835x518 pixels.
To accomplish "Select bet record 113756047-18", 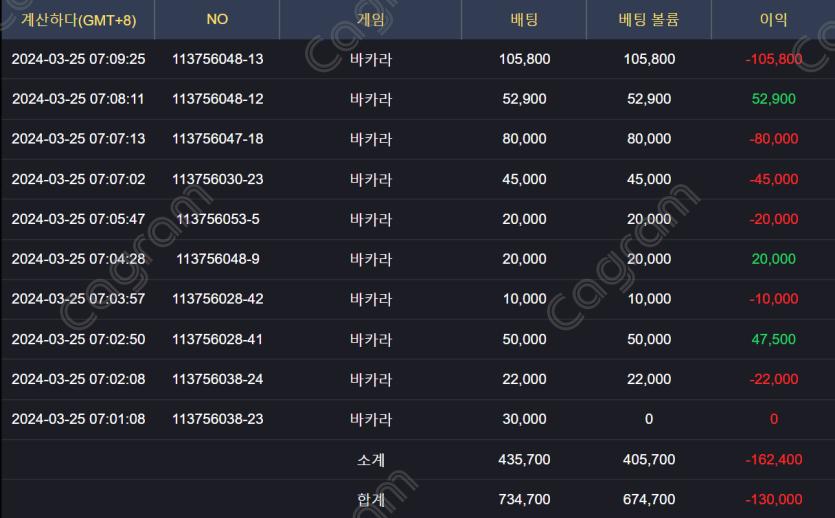I will (x=218, y=139).
